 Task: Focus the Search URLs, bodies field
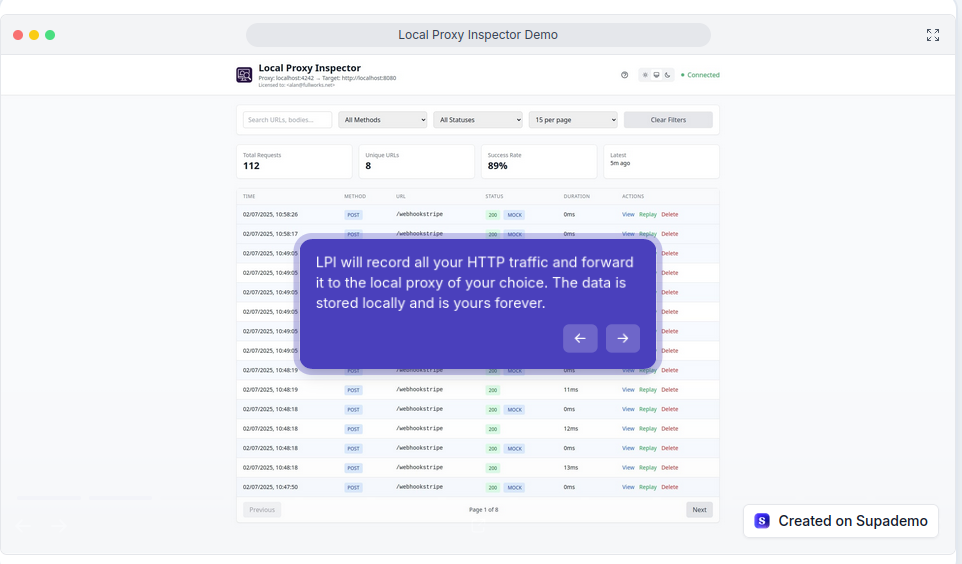288,120
